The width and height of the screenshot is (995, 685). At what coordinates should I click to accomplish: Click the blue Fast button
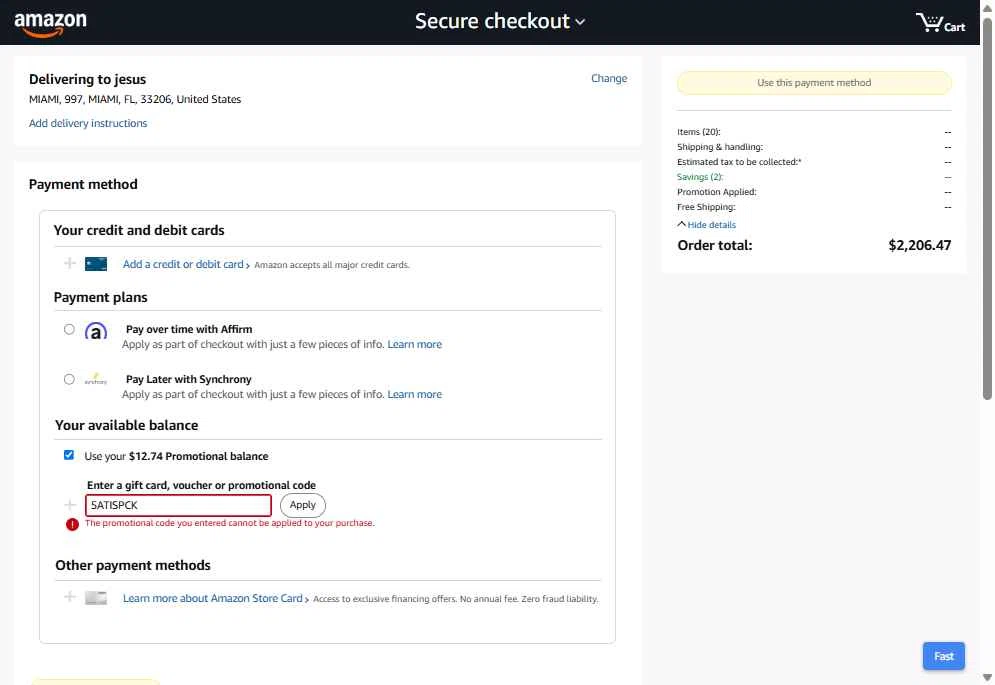944,656
